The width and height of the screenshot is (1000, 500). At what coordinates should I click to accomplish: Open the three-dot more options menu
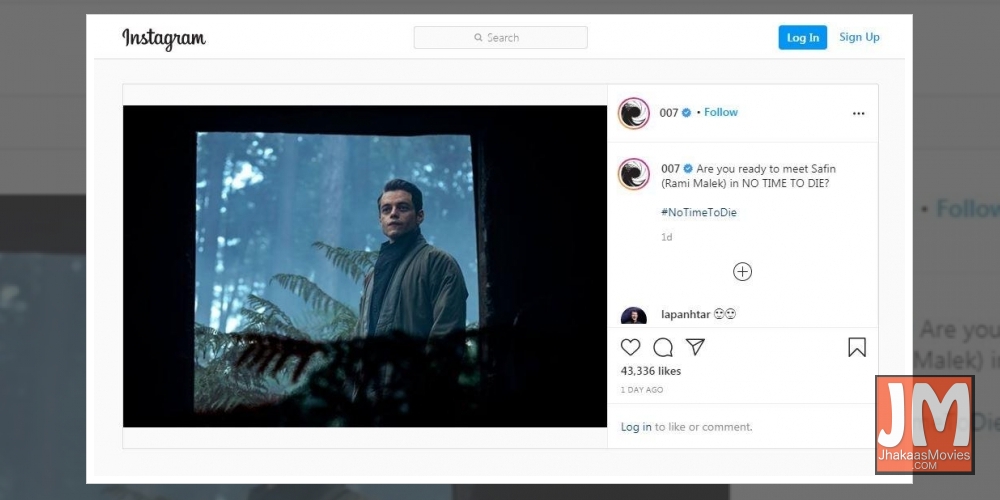(x=858, y=113)
